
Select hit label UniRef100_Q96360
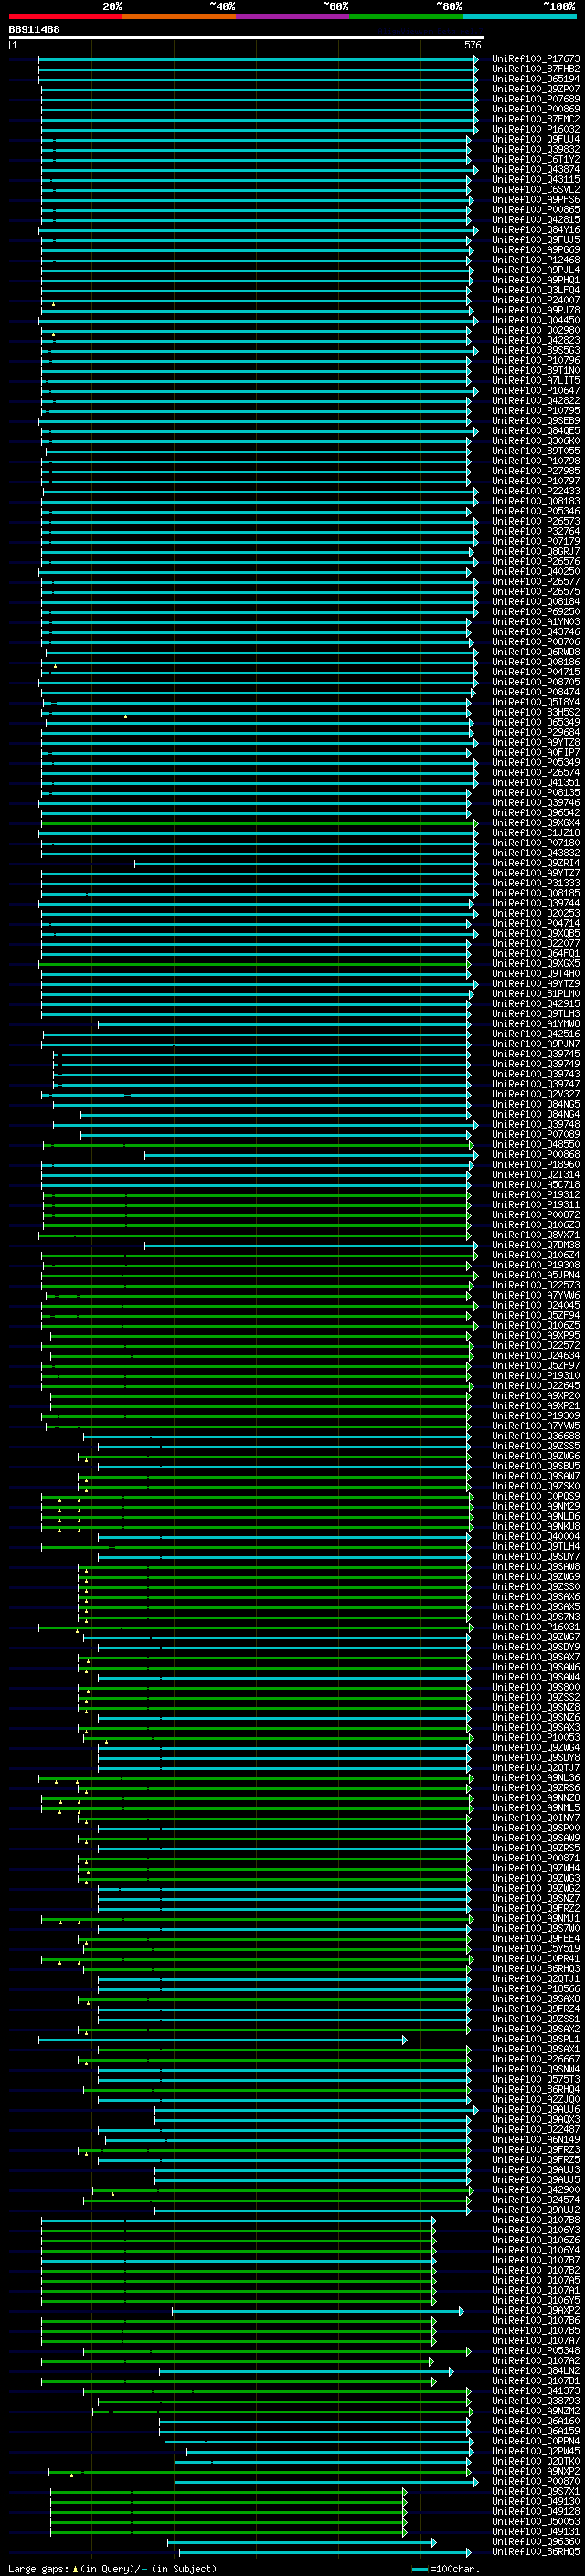coord(536,2541)
